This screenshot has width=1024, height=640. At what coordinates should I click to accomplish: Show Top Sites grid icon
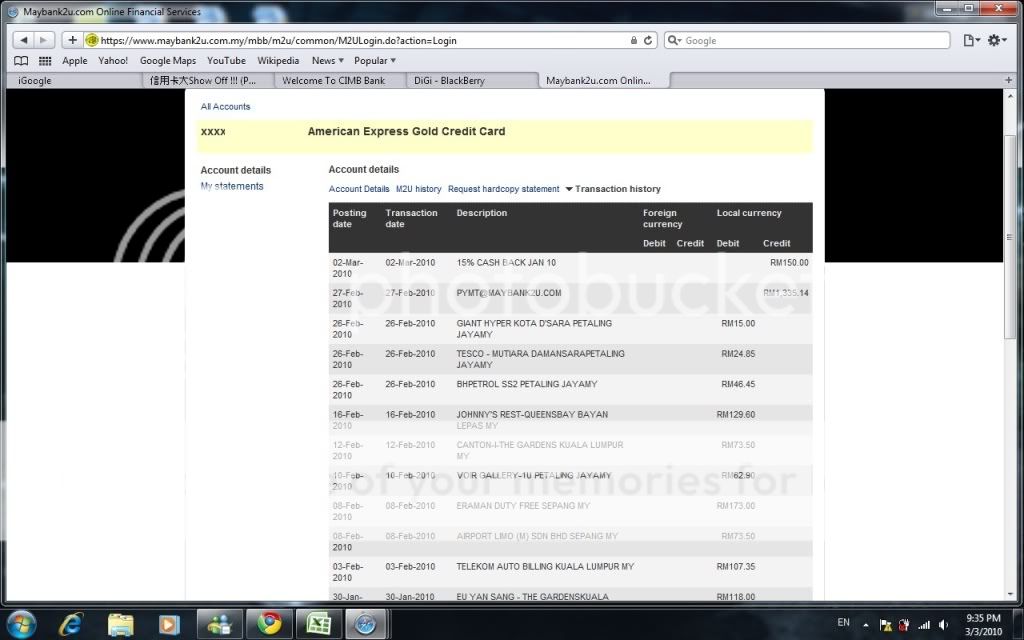[45, 61]
